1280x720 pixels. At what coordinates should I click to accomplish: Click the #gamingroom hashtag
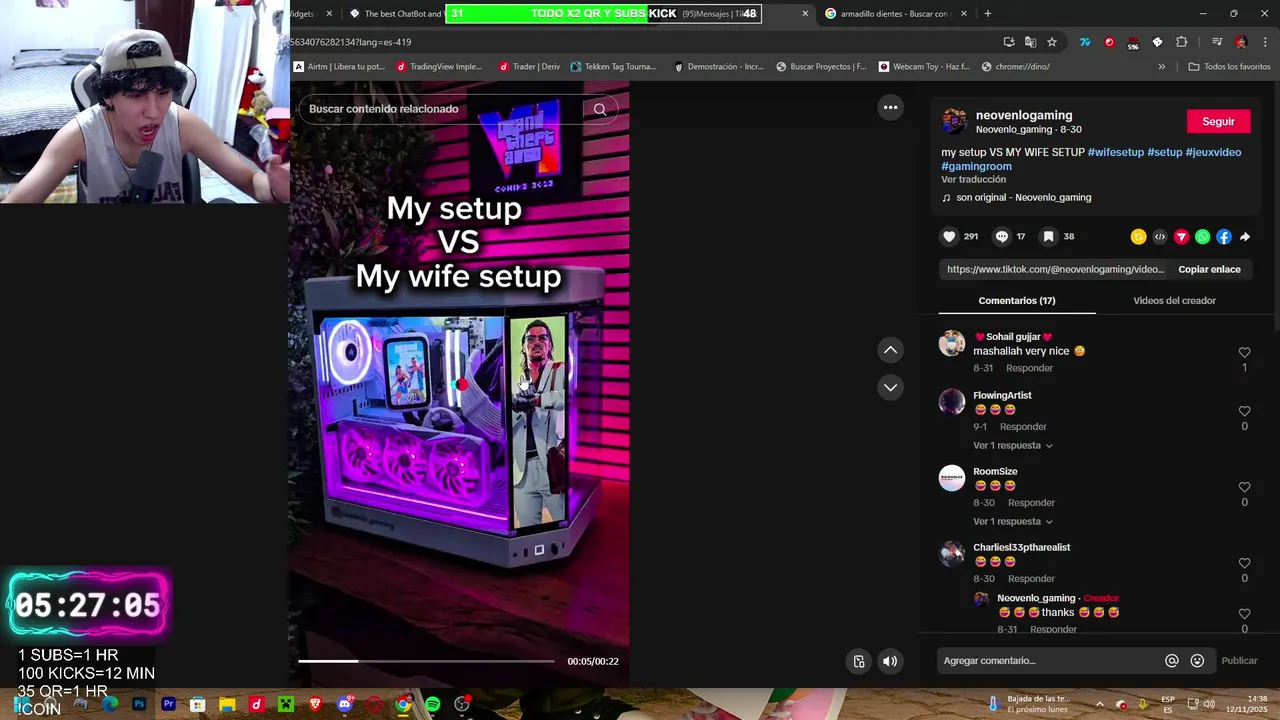point(976,166)
